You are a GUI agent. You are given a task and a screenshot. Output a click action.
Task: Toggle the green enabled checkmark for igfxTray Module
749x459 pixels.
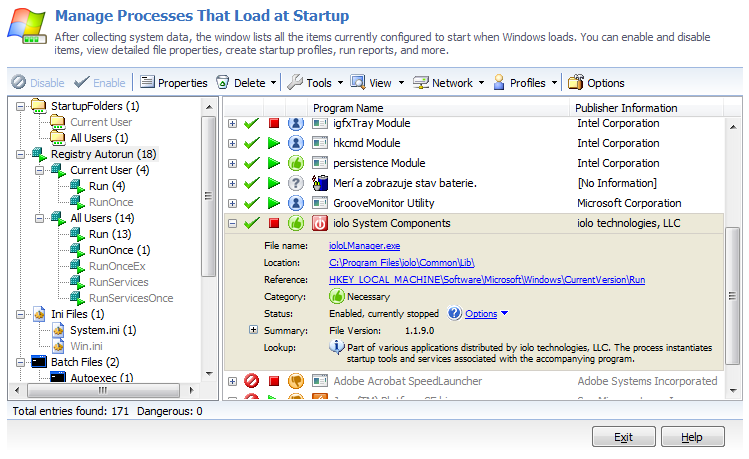251,123
